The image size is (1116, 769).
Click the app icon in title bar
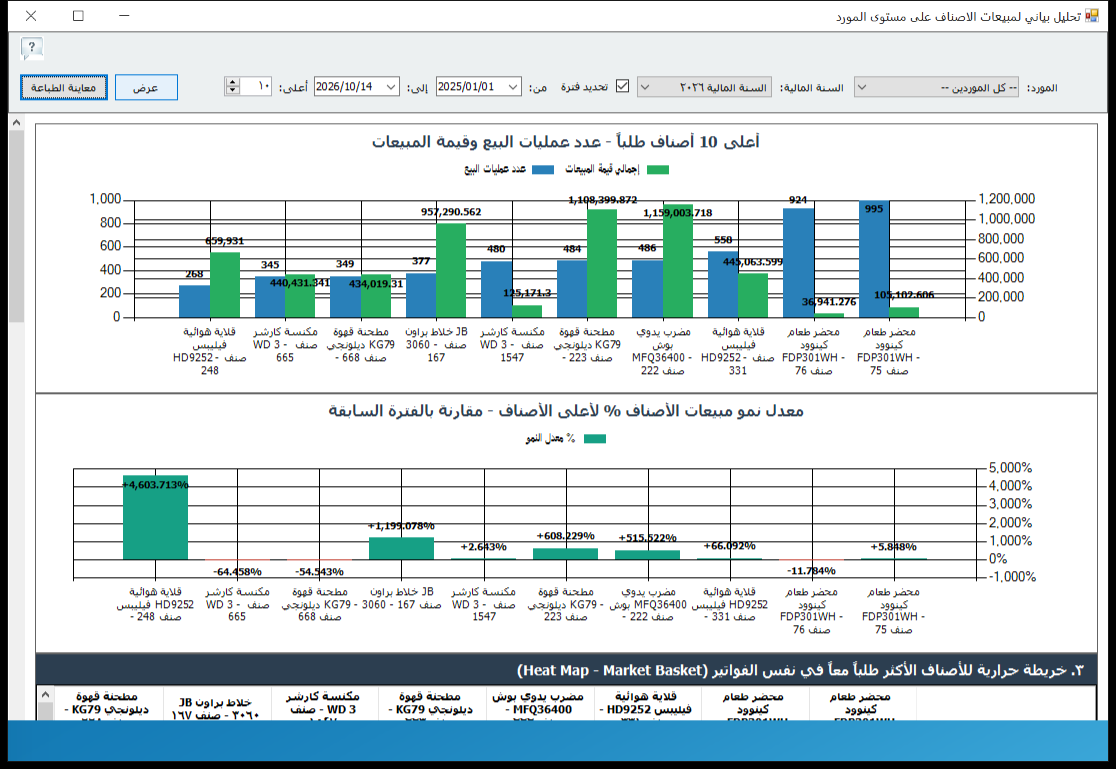[1091, 16]
